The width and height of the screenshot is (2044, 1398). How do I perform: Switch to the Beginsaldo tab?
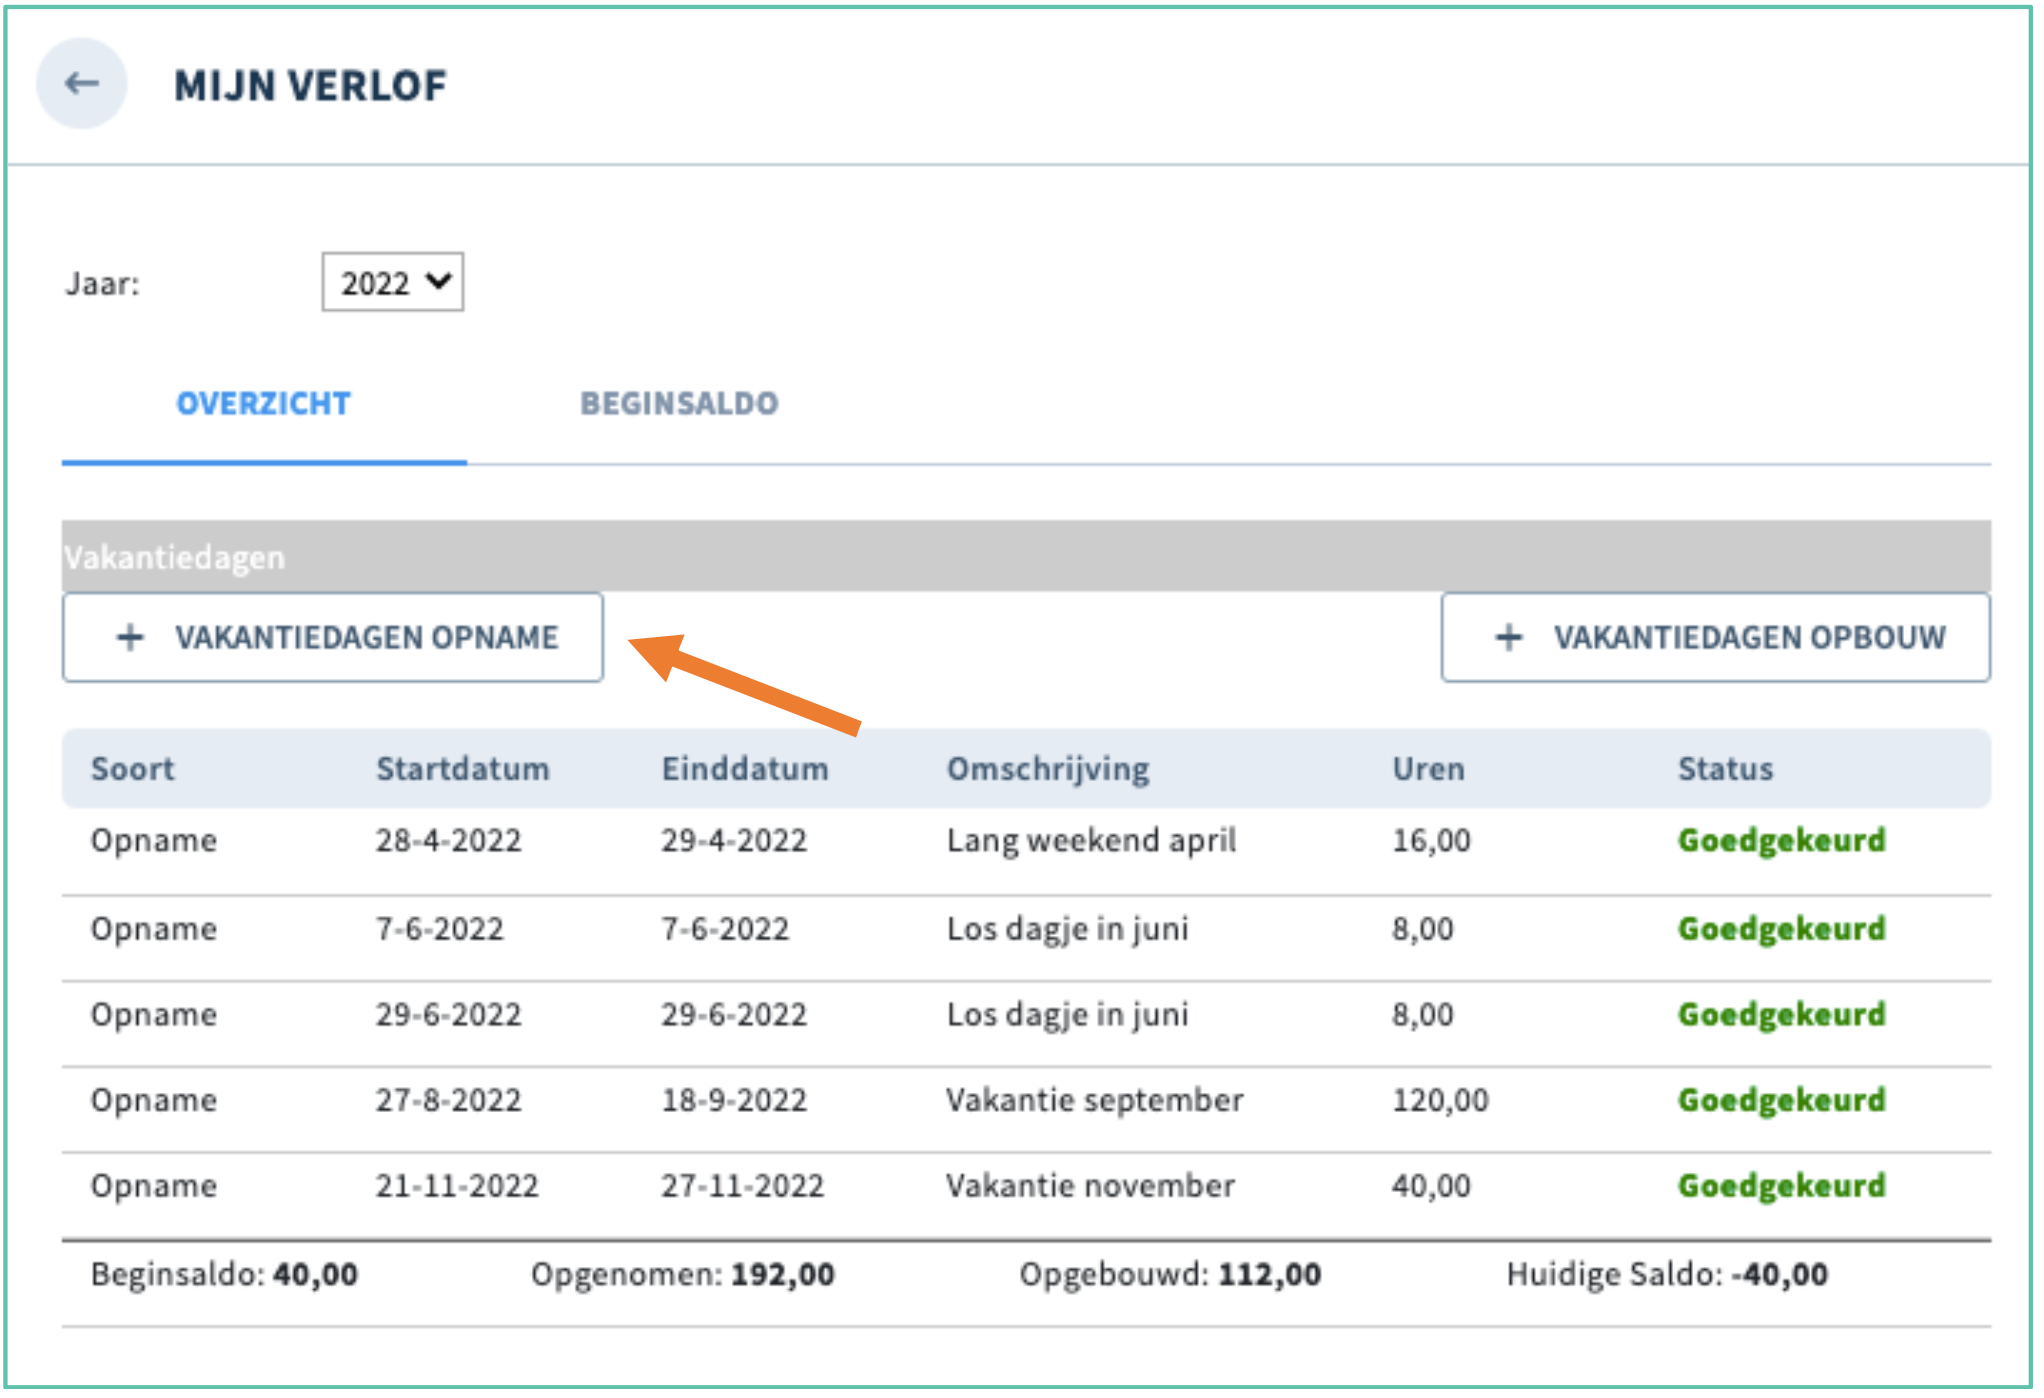tap(679, 404)
